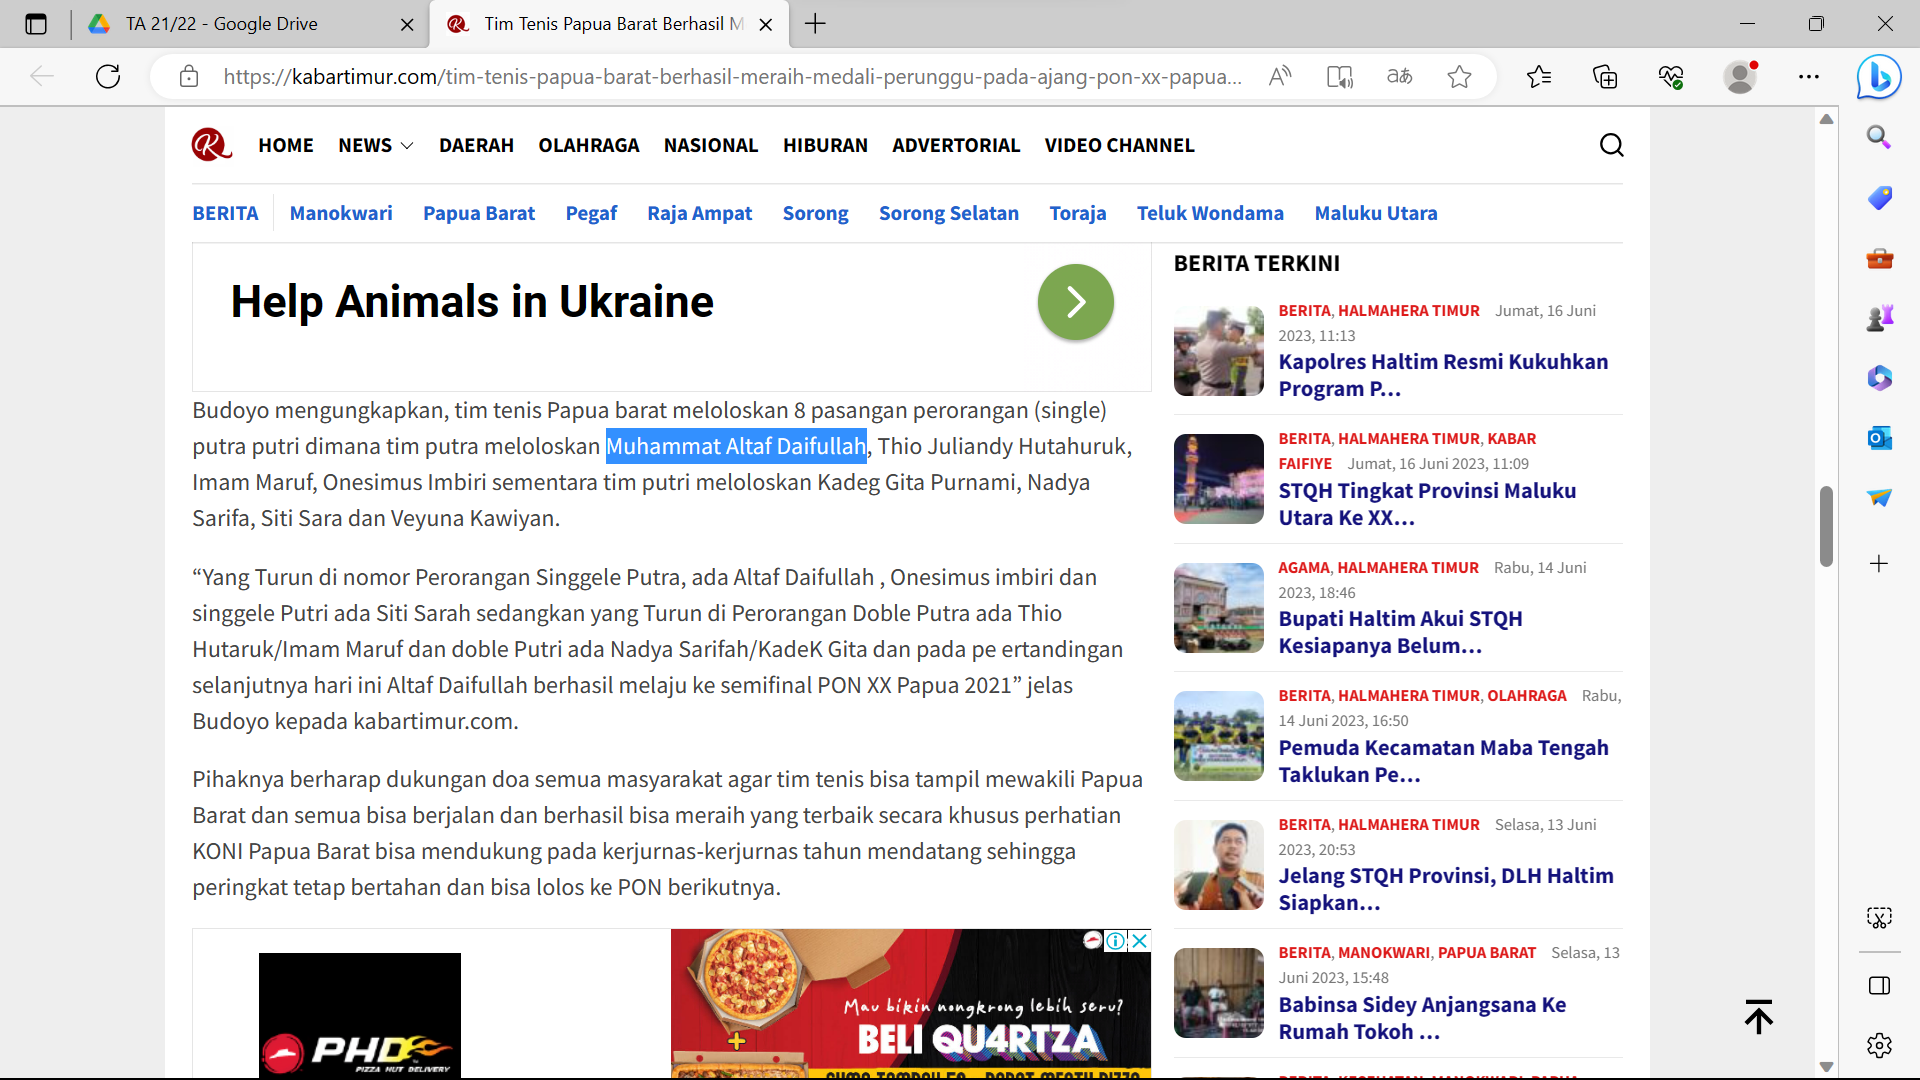Image resolution: width=1920 pixels, height=1080 pixels.
Task: Open the site search magnifier icon
Action: click(1611, 145)
